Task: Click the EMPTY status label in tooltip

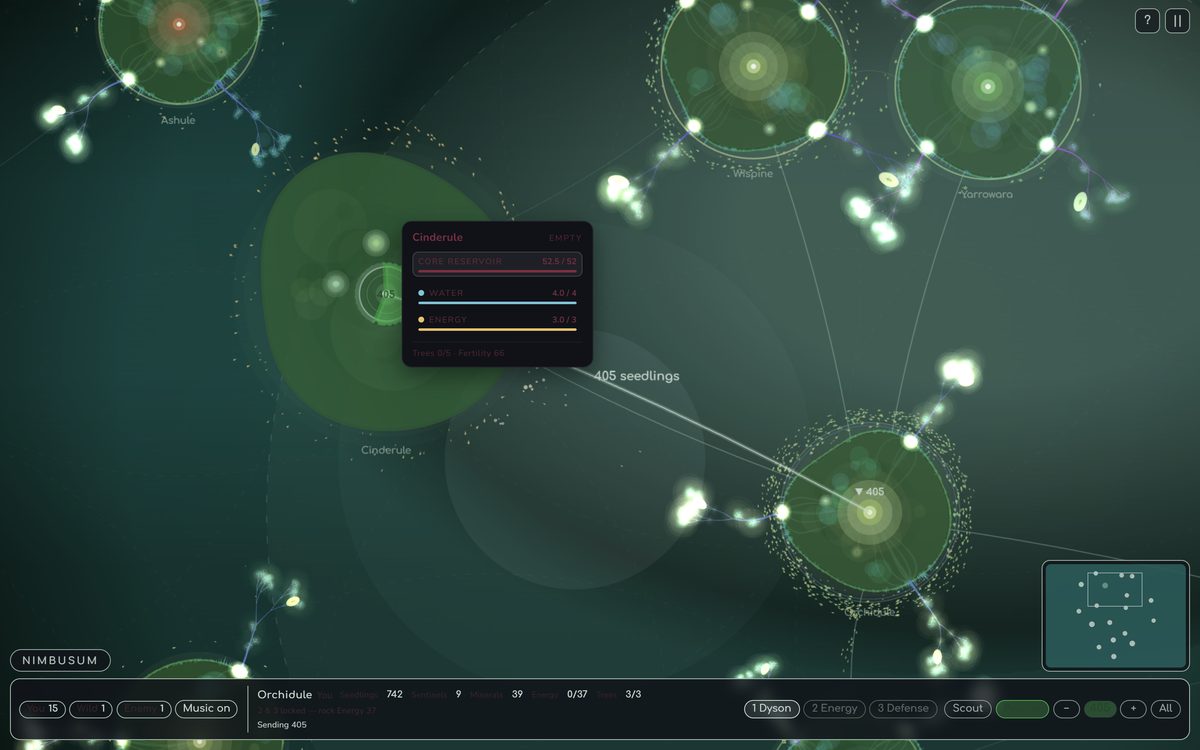Action: 565,238
